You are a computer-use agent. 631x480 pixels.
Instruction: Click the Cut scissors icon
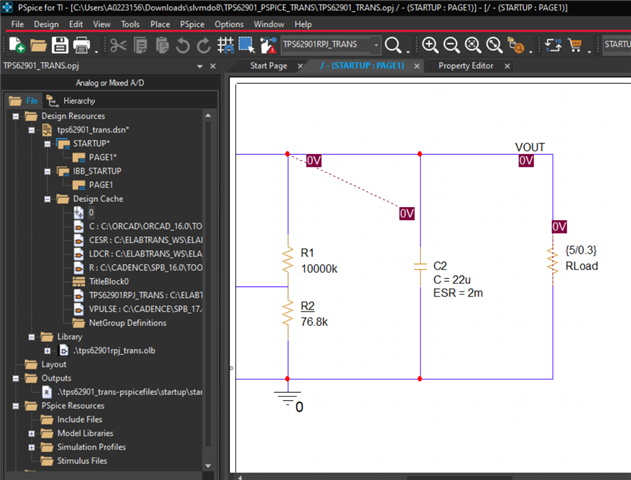point(117,45)
